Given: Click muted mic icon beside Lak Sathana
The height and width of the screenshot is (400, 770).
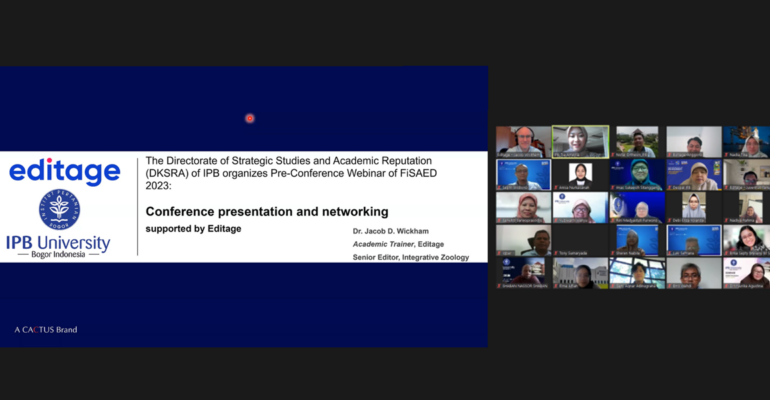Looking at the screenshot, I should pos(671,253).
